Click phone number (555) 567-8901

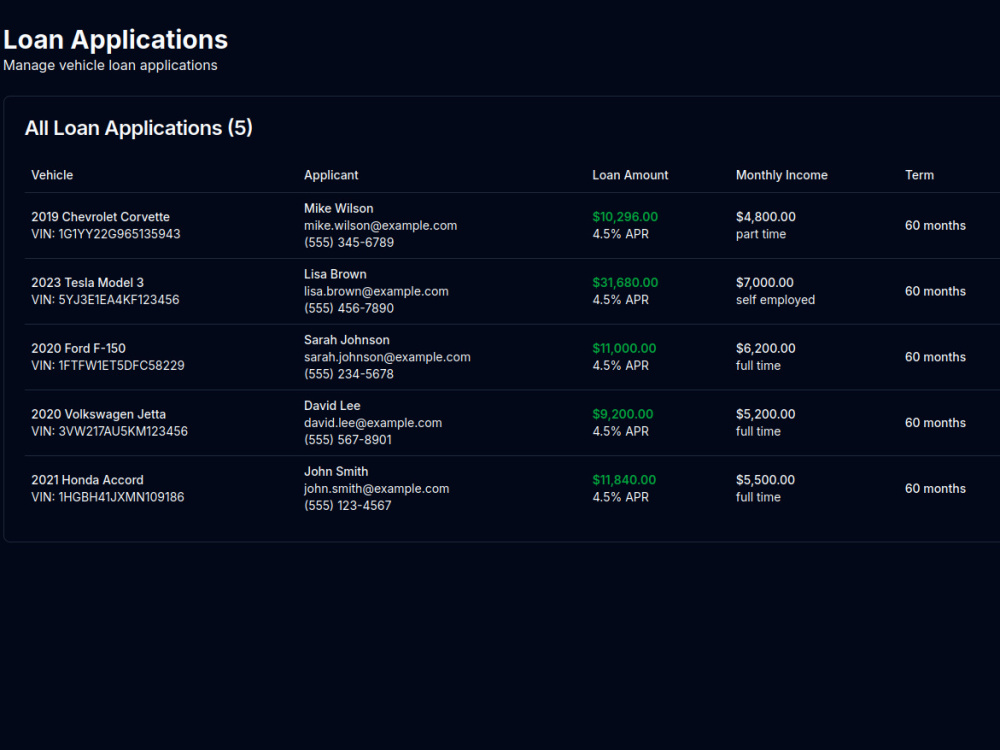348,440
